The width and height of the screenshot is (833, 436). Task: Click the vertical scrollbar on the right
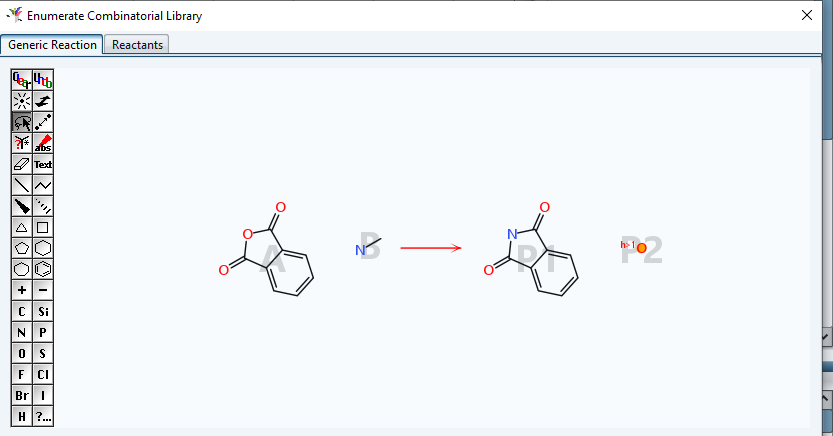pyautogui.click(x=826, y=200)
